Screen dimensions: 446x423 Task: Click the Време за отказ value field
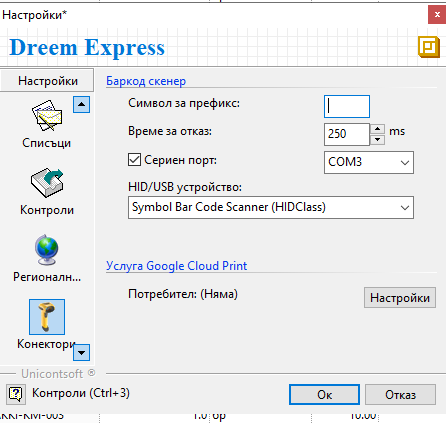(x=347, y=134)
